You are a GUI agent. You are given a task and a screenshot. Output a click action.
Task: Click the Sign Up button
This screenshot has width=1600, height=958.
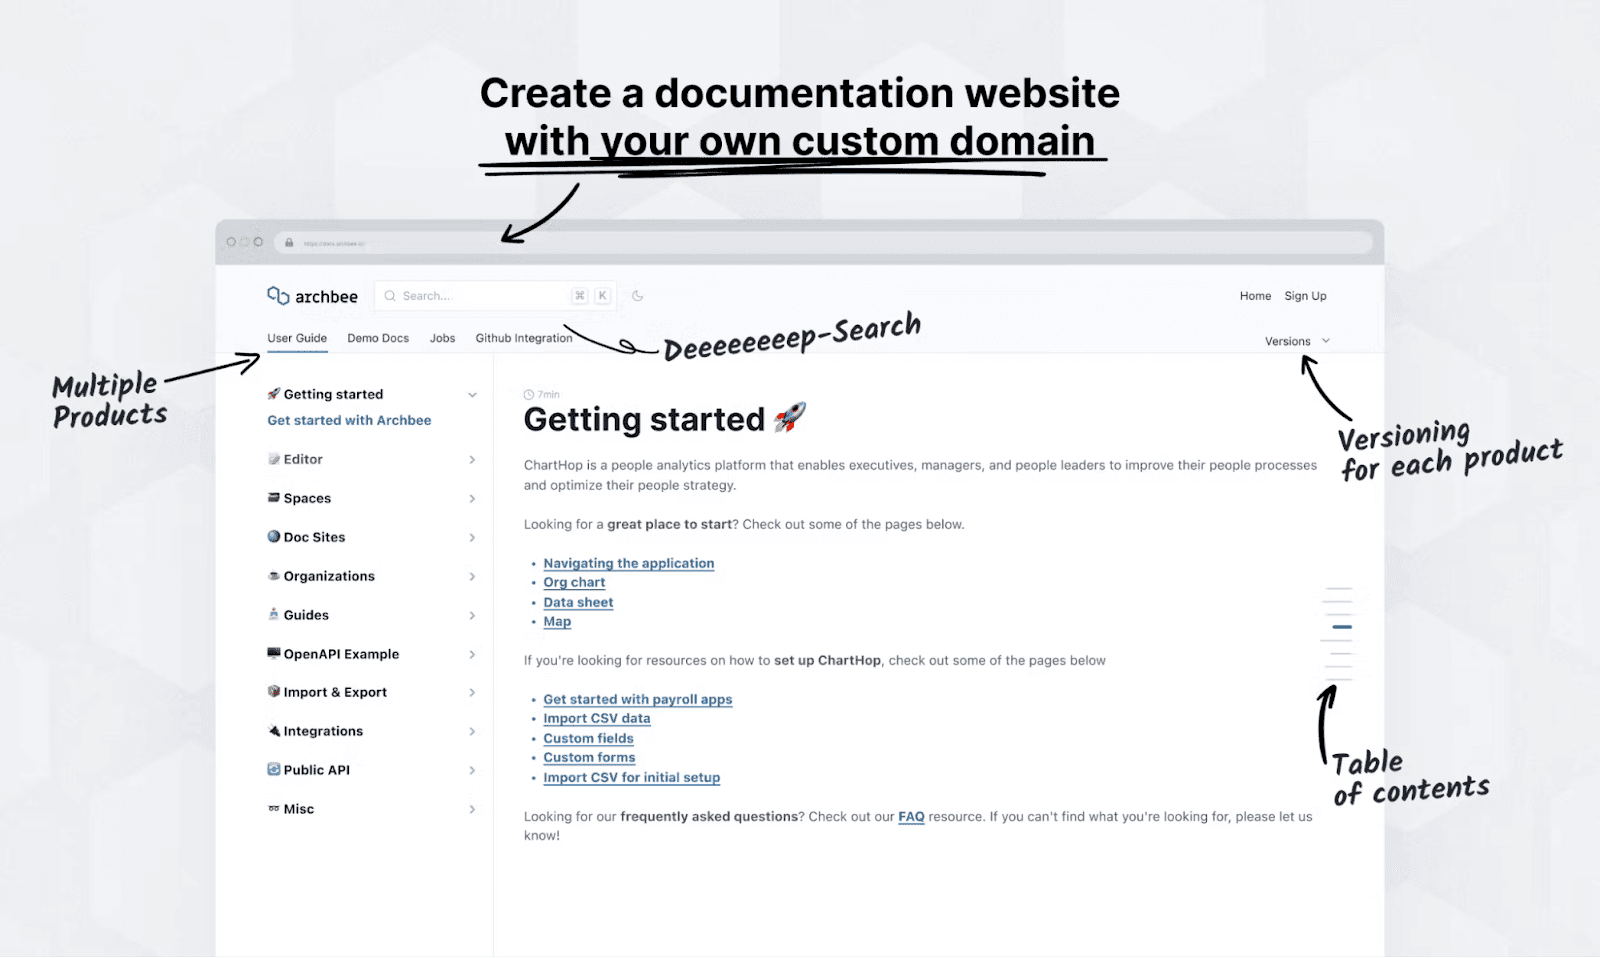coord(1306,295)
